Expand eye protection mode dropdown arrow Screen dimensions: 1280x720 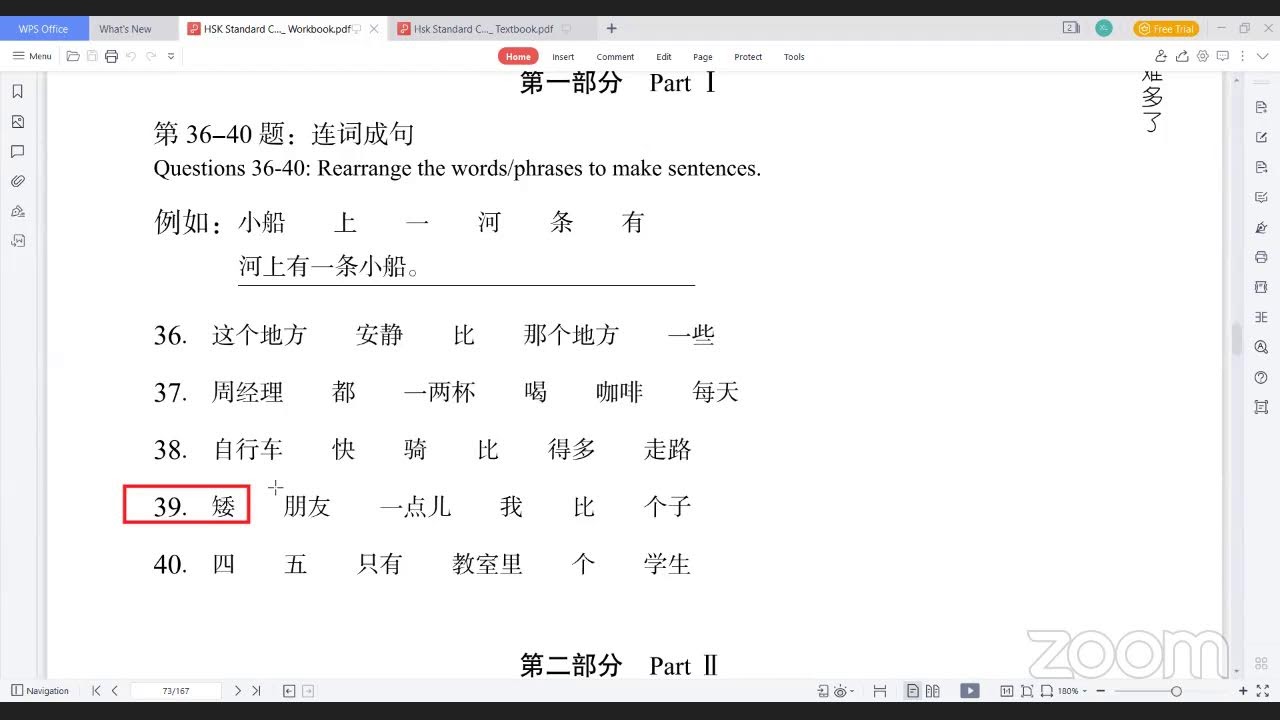pyautogui.click(x=853, y=691)
